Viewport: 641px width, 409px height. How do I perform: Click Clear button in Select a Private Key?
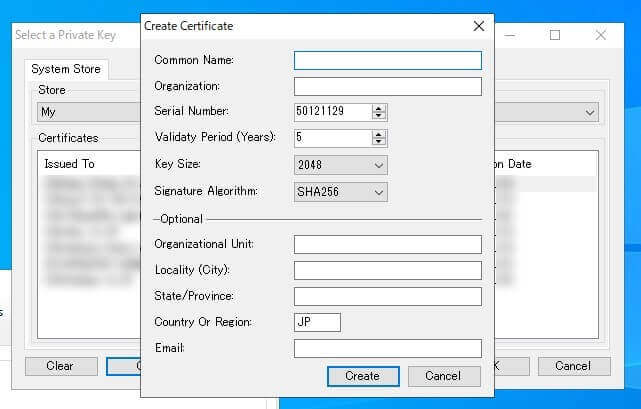[61, 366]
